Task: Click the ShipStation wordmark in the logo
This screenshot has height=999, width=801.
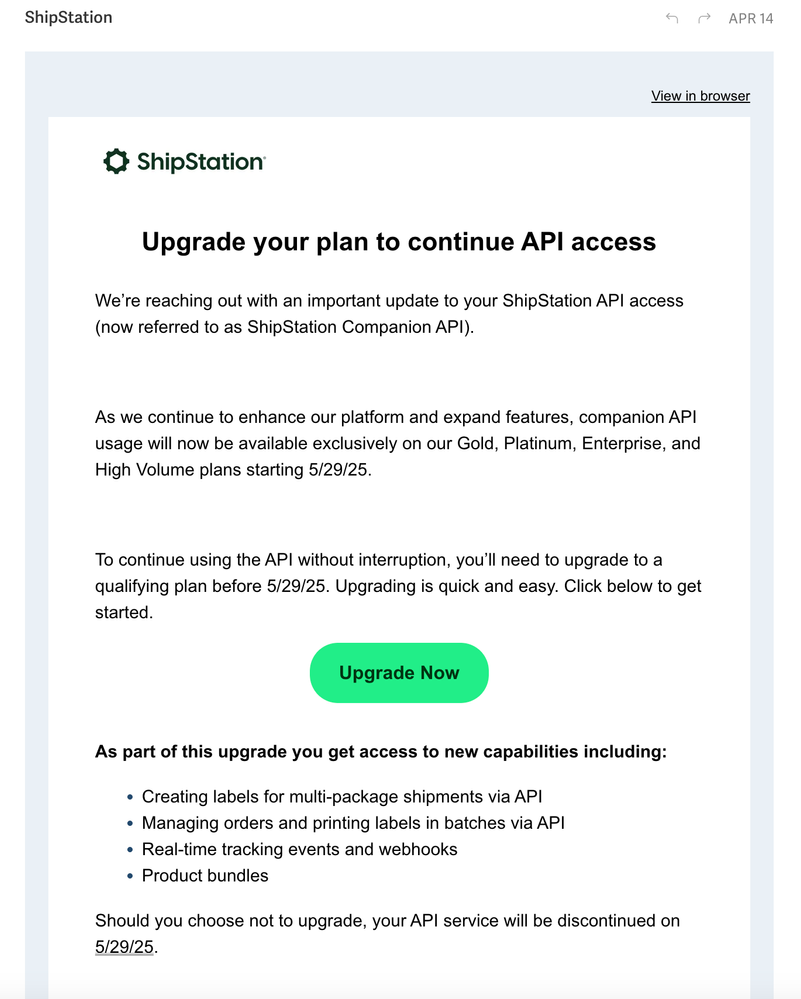Action: [200, 162]
